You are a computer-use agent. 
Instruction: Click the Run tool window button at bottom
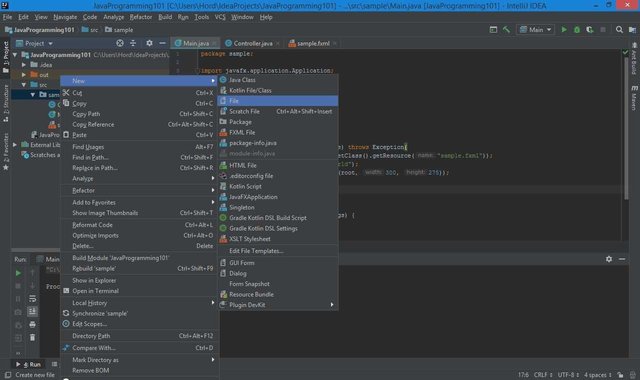point(29,364)
